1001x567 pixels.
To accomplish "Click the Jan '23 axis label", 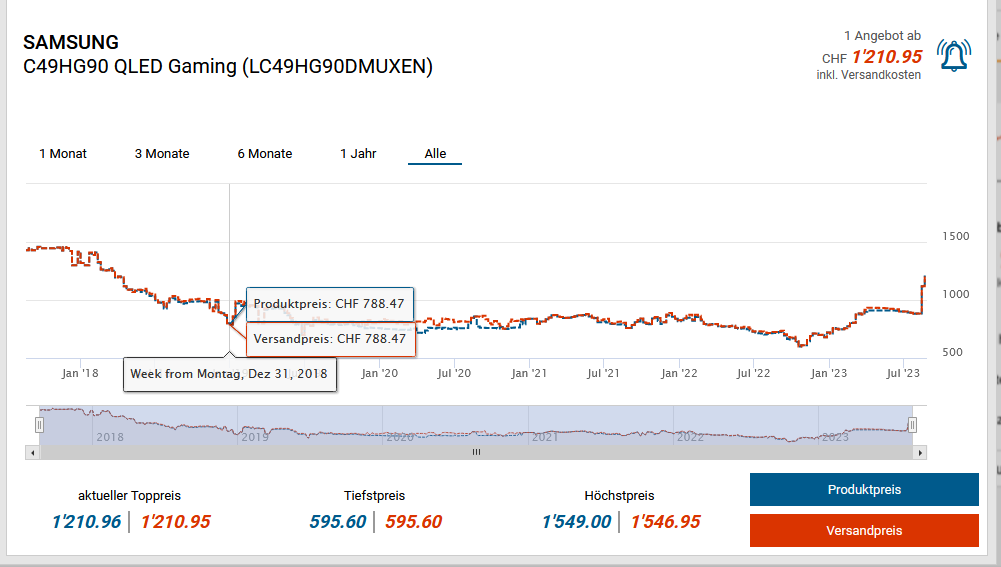I will 829,374.
